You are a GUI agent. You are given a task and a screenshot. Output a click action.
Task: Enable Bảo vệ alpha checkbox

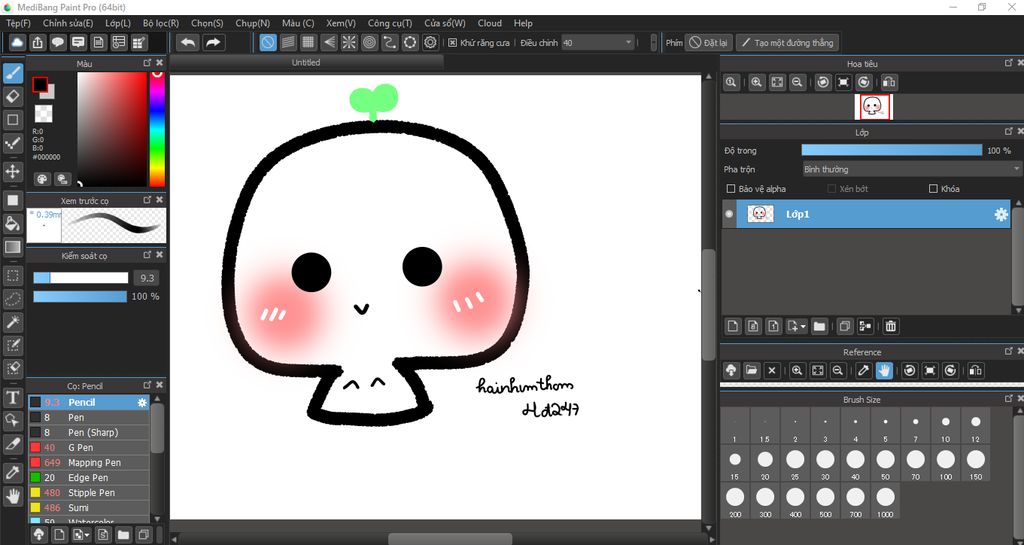pyautogui.click(x=731, y=189)
